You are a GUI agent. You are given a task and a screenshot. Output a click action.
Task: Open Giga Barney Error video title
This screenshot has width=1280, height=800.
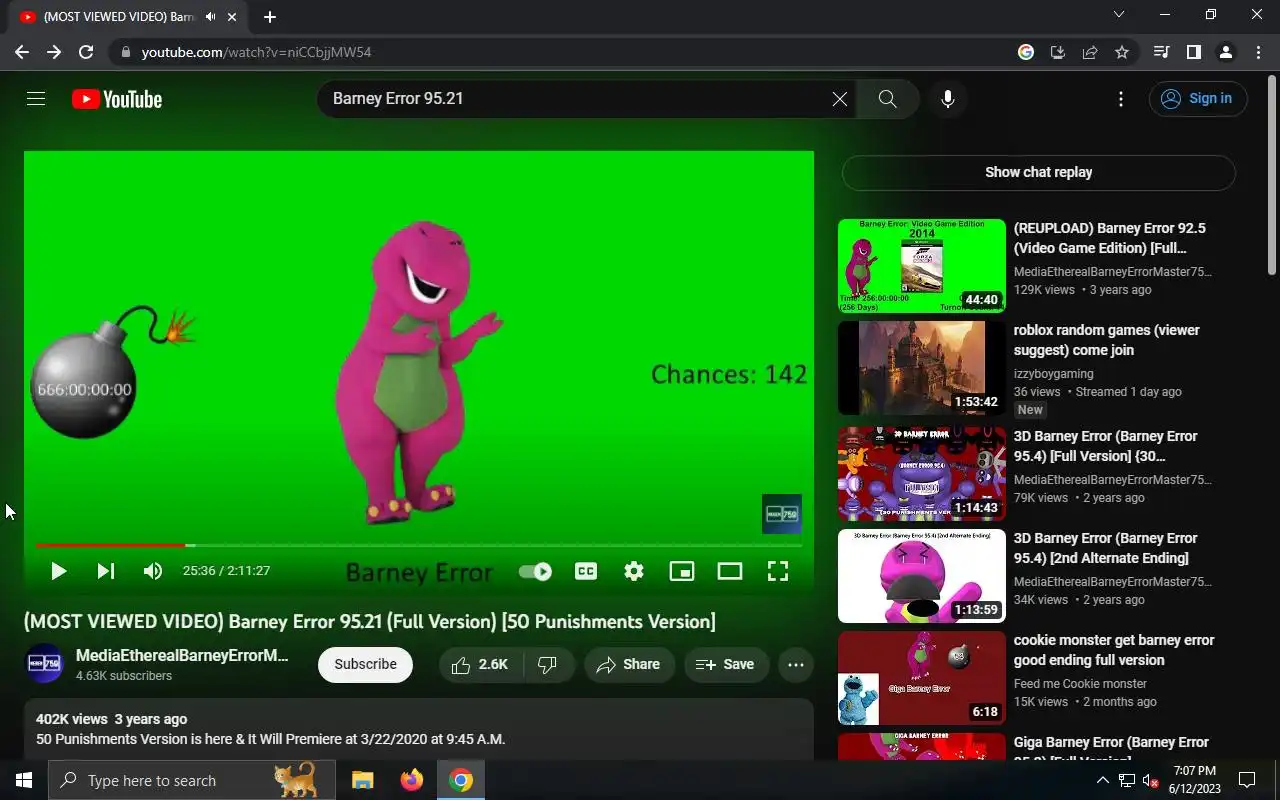click(x=1112, y=748)
